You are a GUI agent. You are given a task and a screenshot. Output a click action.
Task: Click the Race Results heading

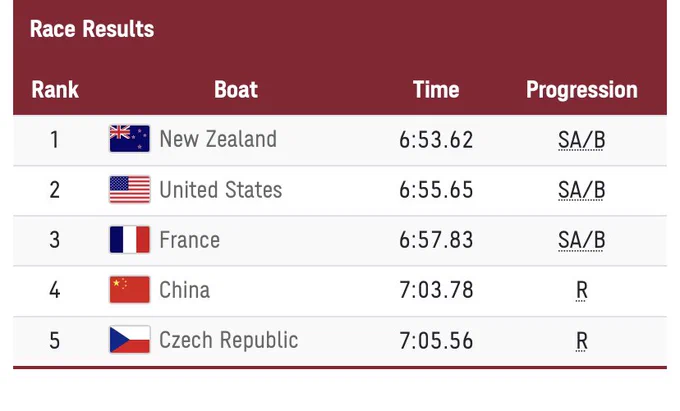coord(92,29)
